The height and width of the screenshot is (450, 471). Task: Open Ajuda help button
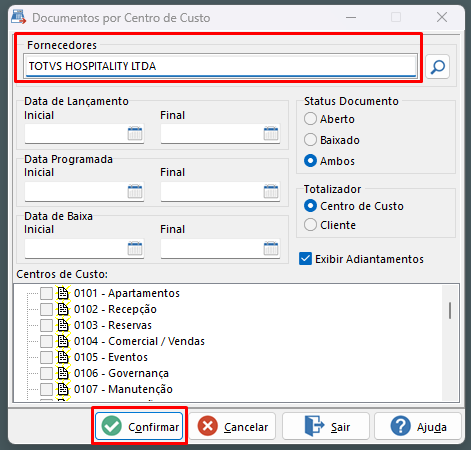click(x=418, y=426)
